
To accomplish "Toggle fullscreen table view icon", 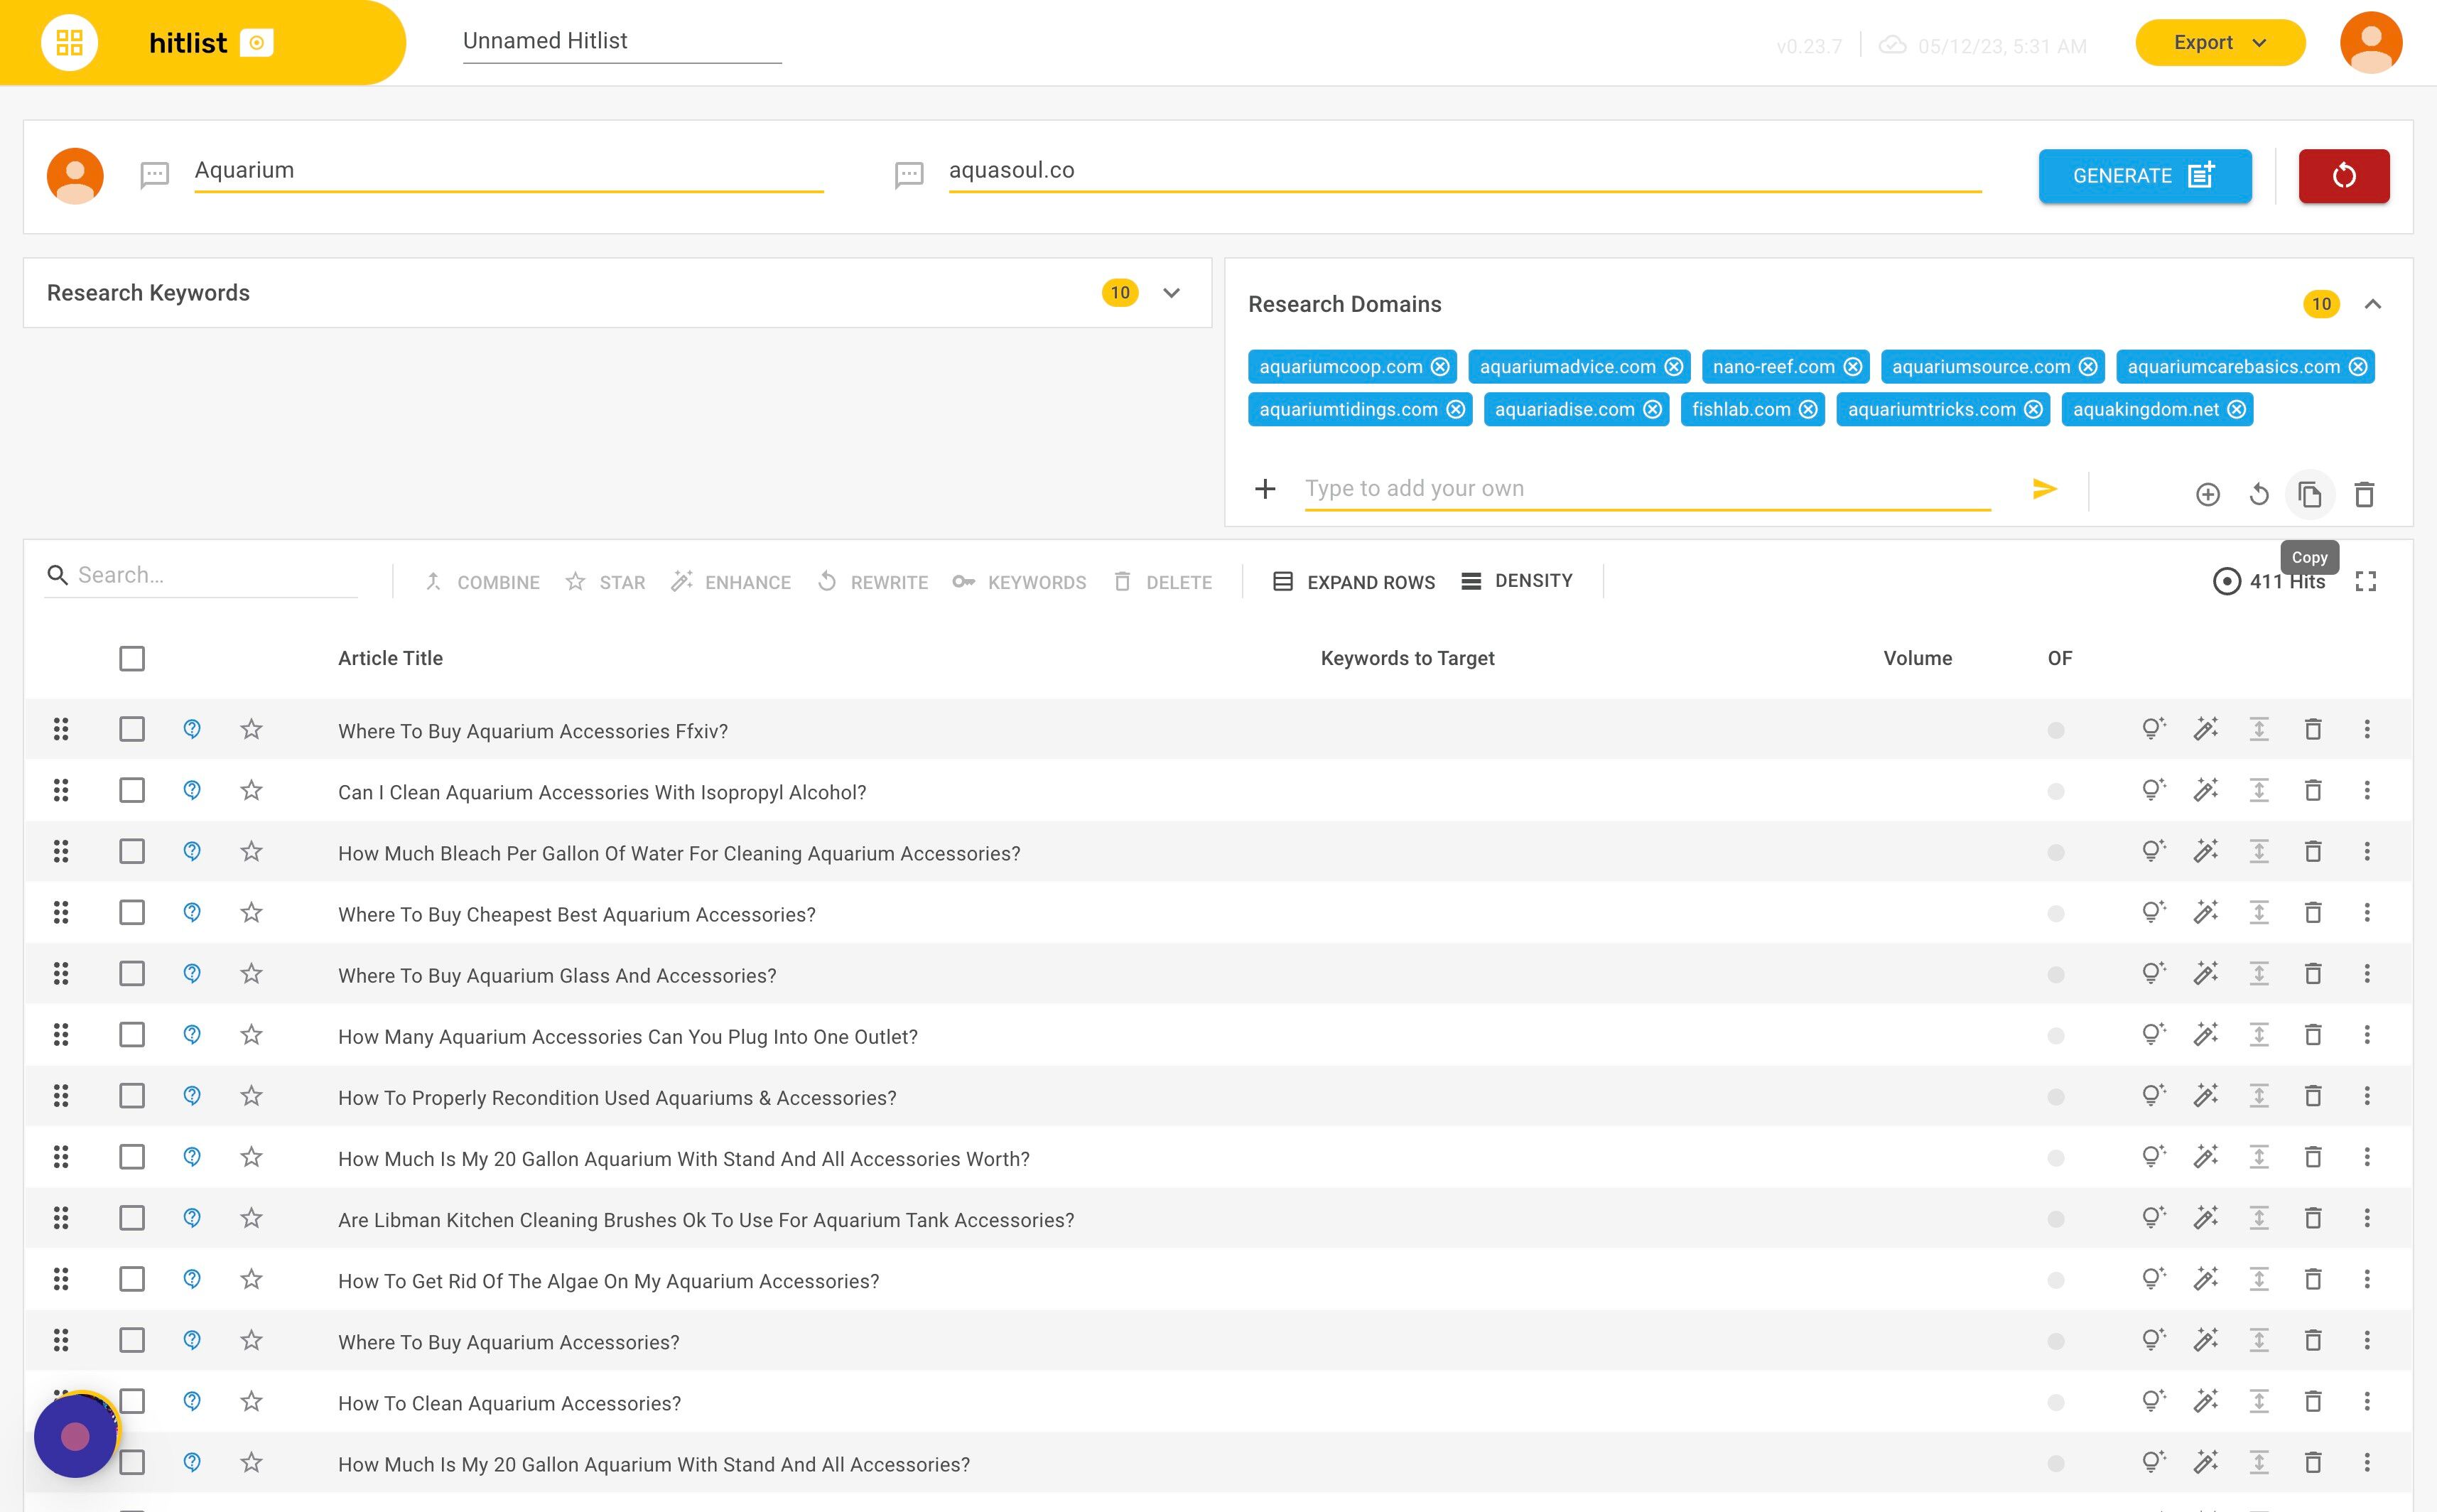I will pos(2365,581).
